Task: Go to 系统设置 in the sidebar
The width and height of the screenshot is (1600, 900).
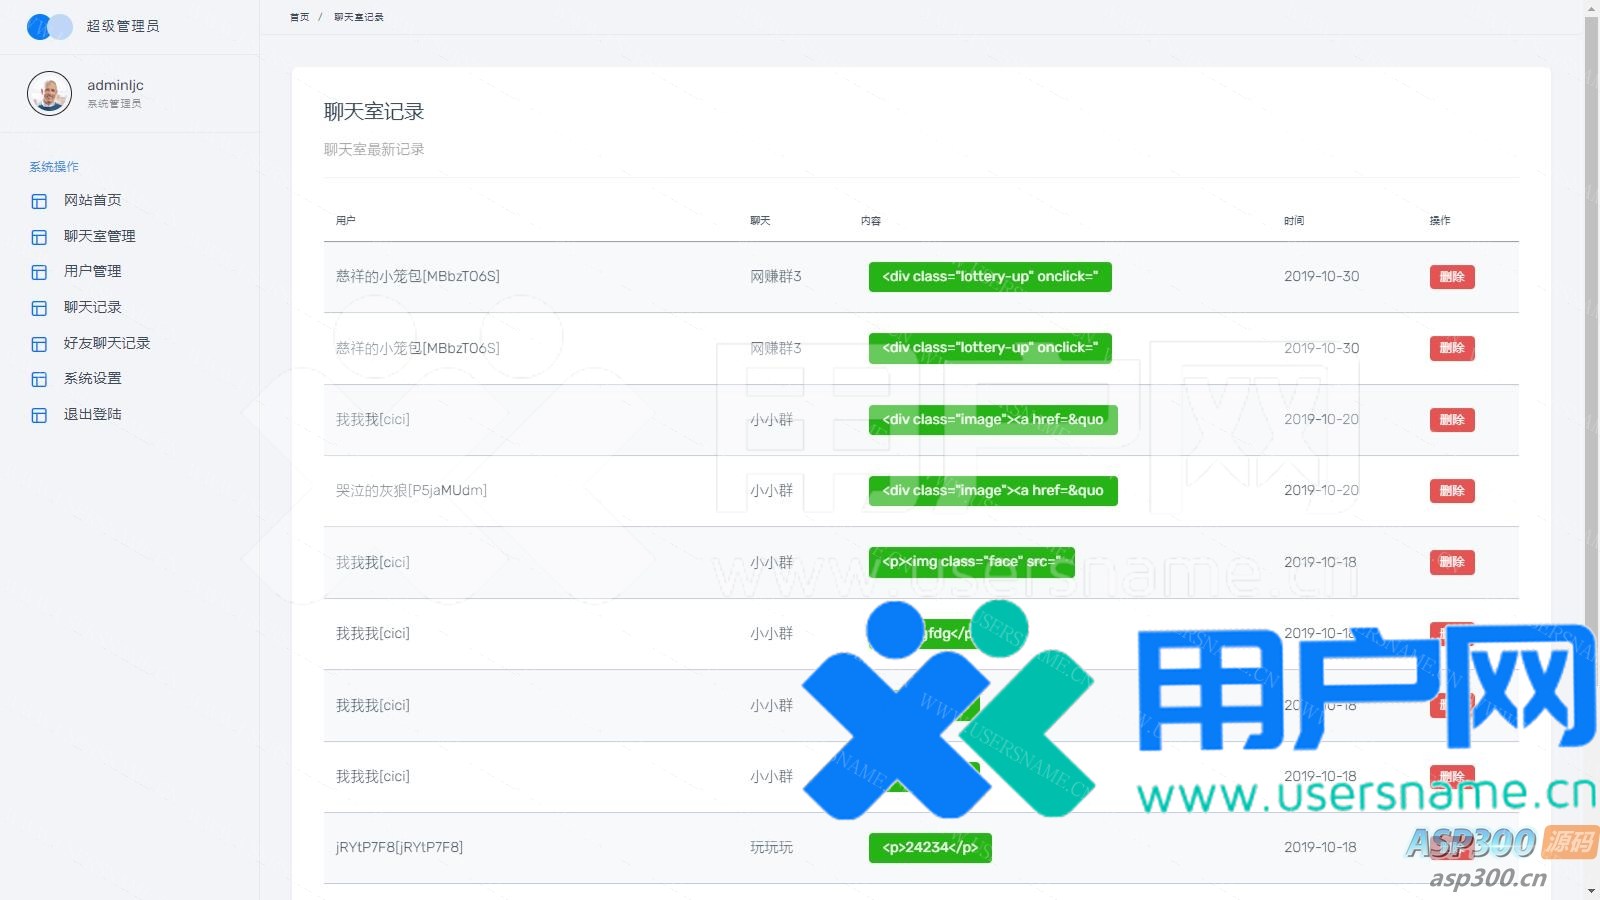Action: click(92, 378)
